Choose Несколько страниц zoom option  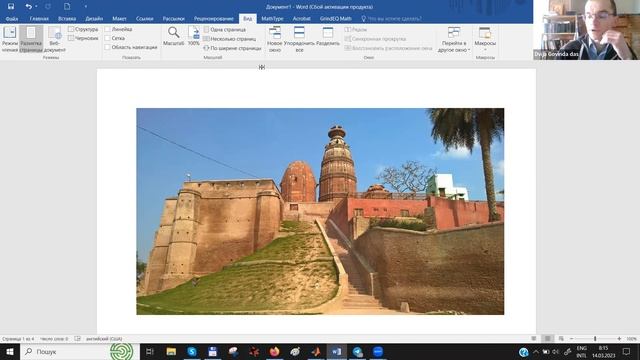click(x=229, y=39)
